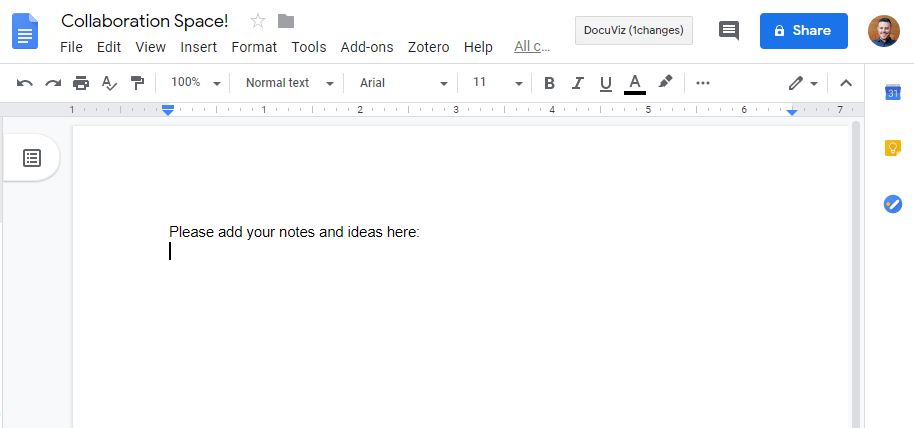Open the Tasks side panel icon
The width and height of the screenshot is (914, 428).
pyautogui.click(x=893, y=204)
